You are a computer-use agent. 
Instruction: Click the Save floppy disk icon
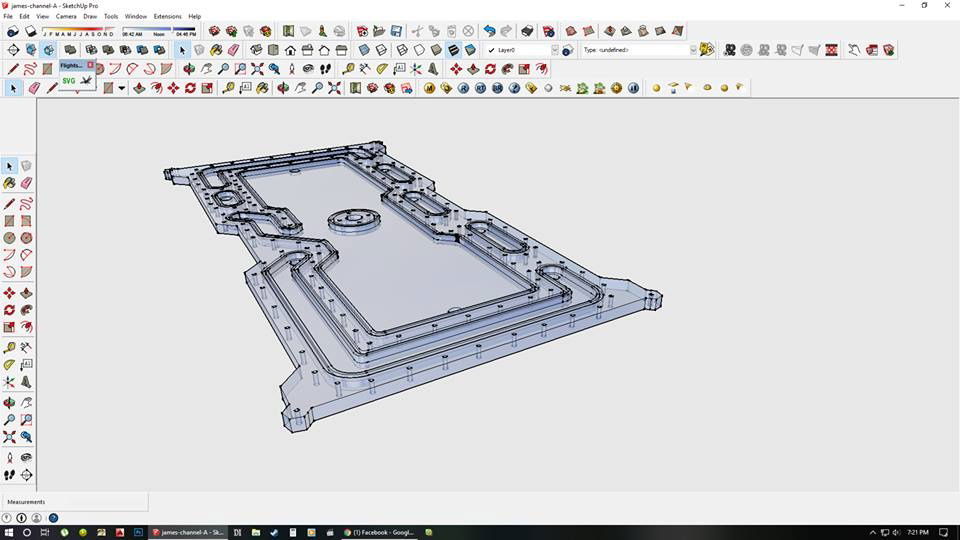pos(396,31)
